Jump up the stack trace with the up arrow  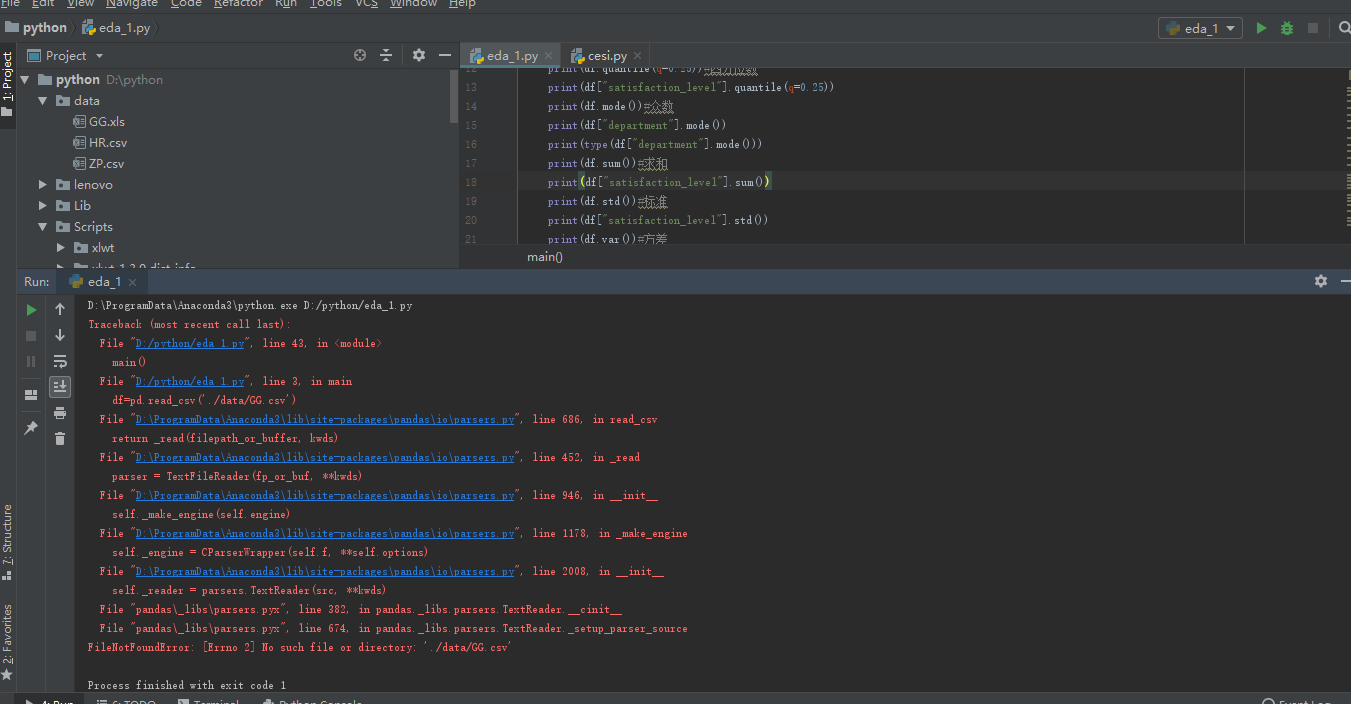[60, 310]
